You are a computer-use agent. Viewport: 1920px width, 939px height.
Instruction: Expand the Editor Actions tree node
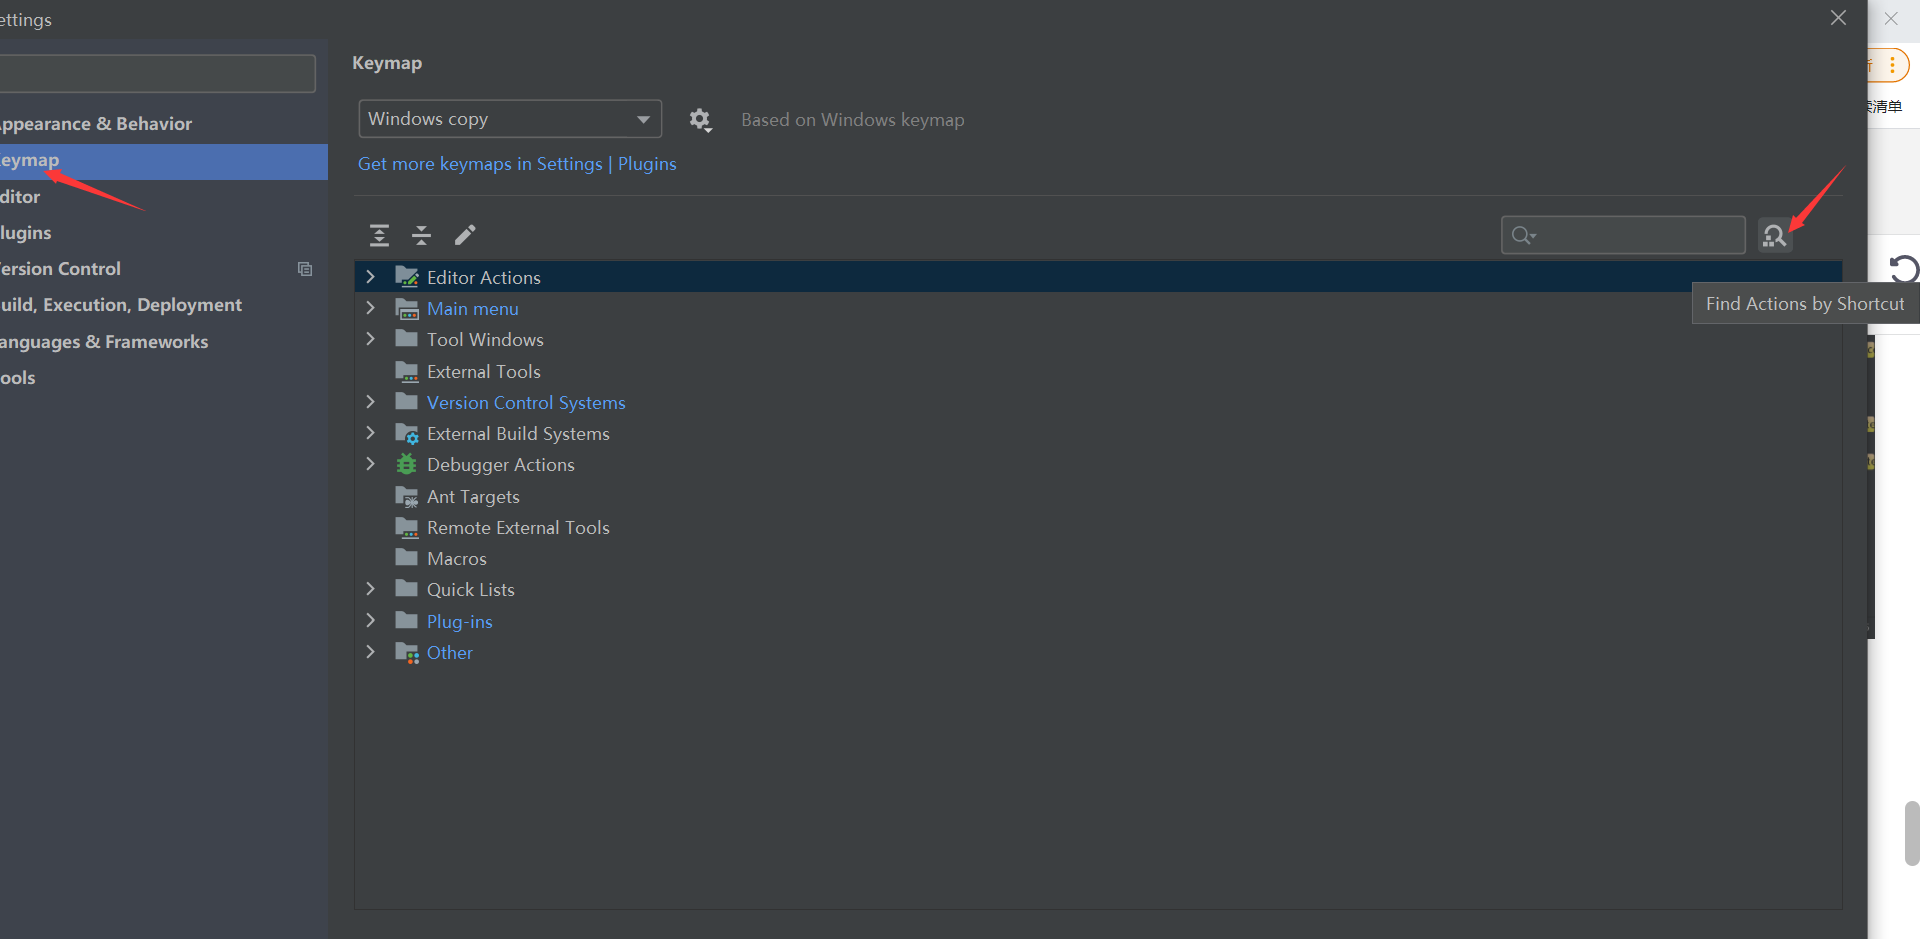[370, 277]
